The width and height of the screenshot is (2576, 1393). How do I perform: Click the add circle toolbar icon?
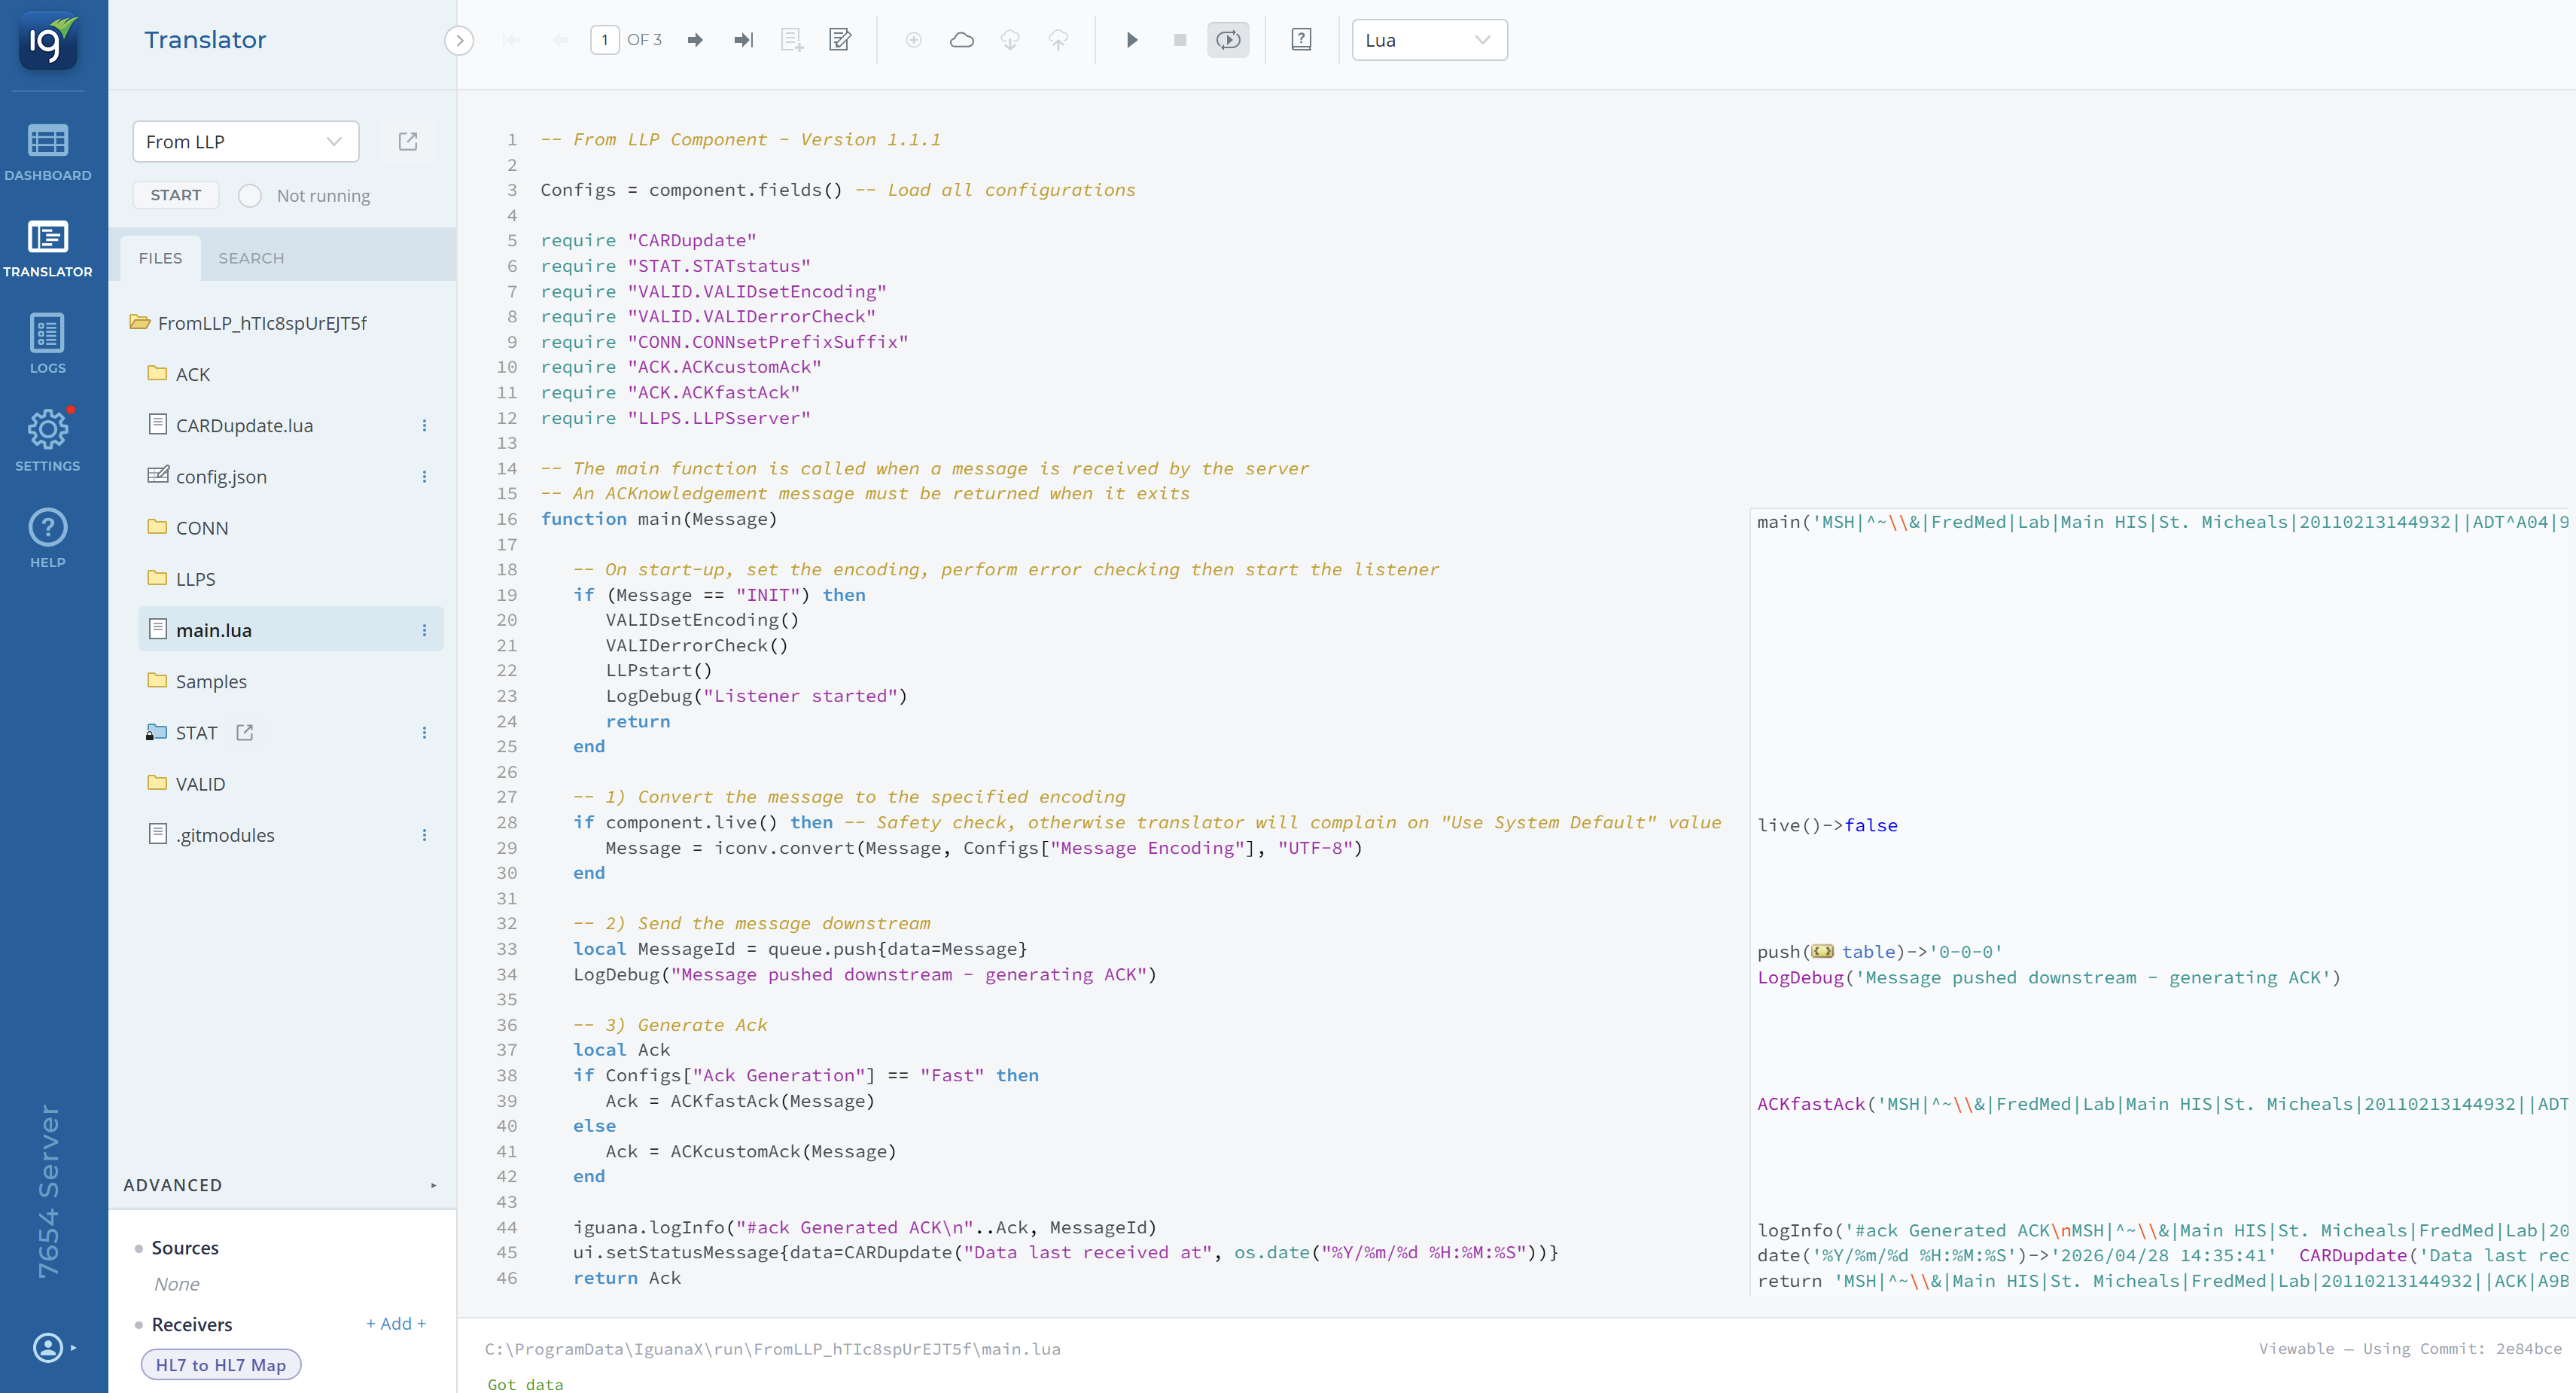pos(913,40)
